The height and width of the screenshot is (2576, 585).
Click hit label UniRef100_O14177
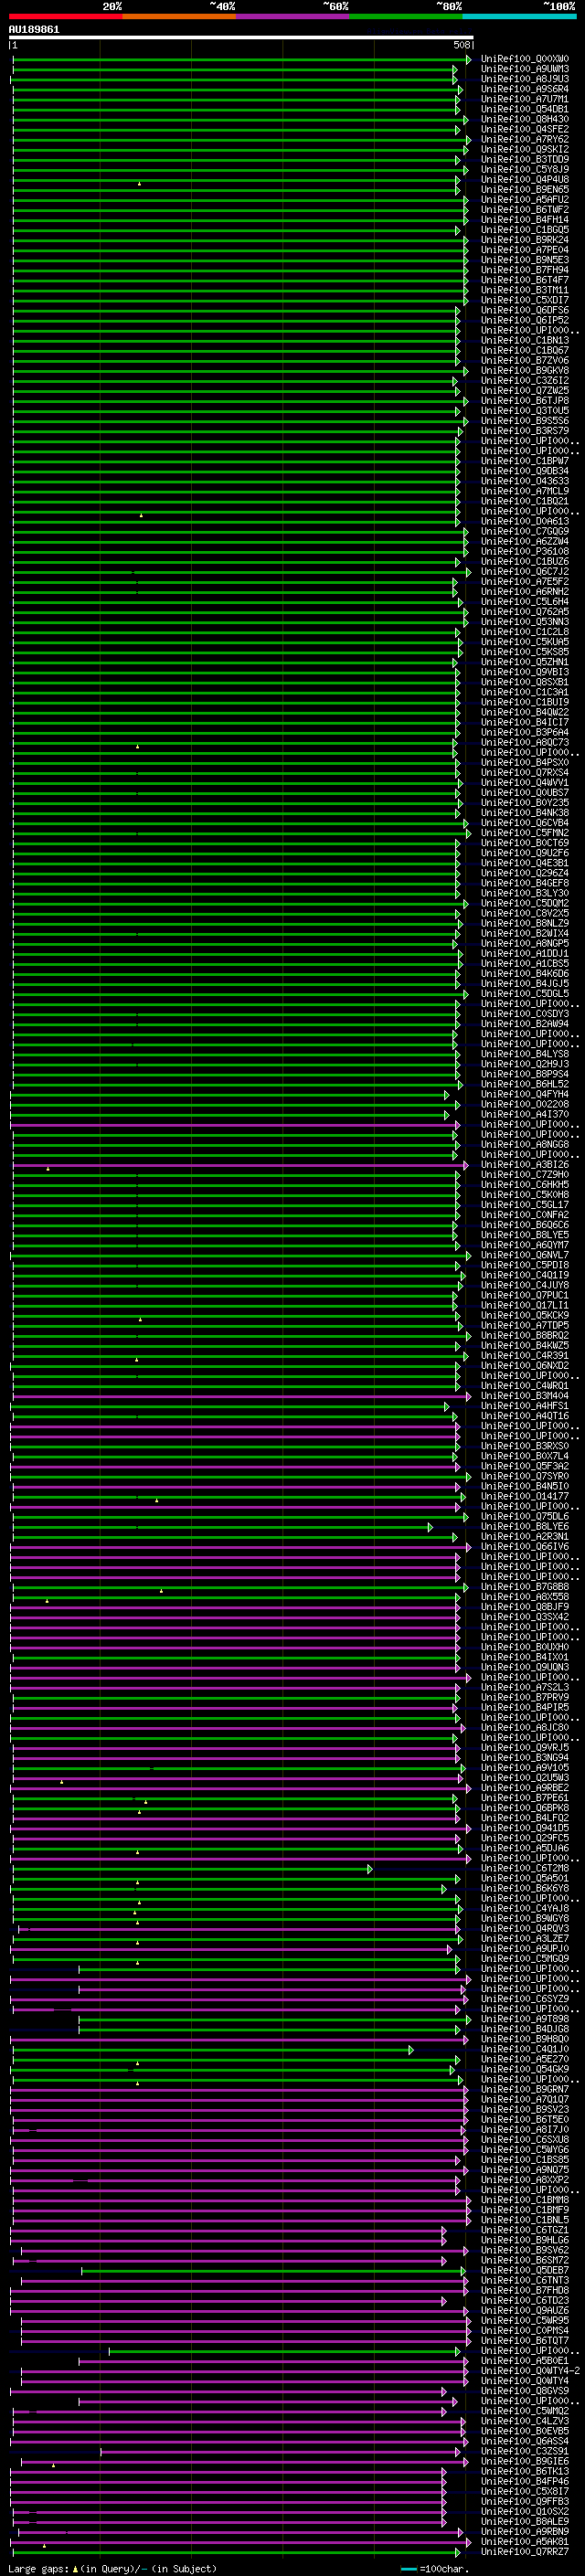coord(525,1497)
